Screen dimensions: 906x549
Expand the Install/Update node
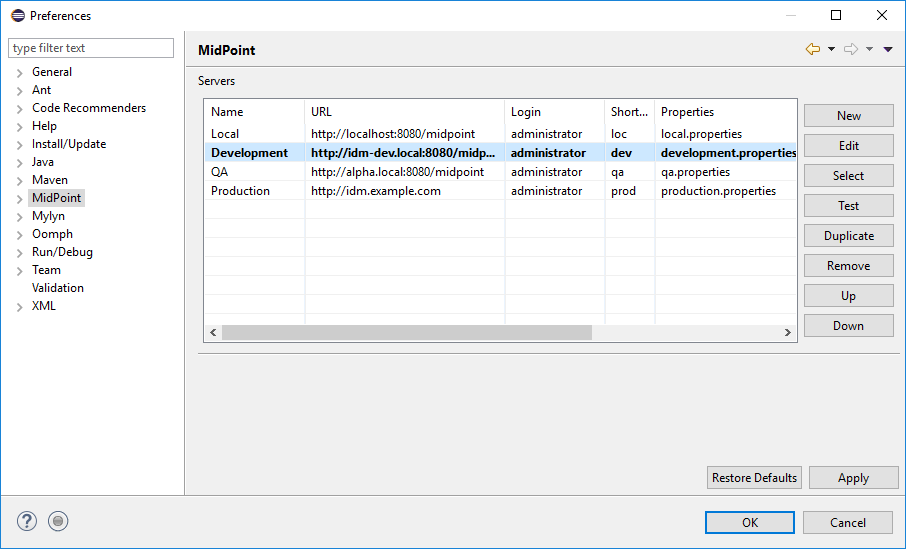pyautogui.click(x=20, y=144)
